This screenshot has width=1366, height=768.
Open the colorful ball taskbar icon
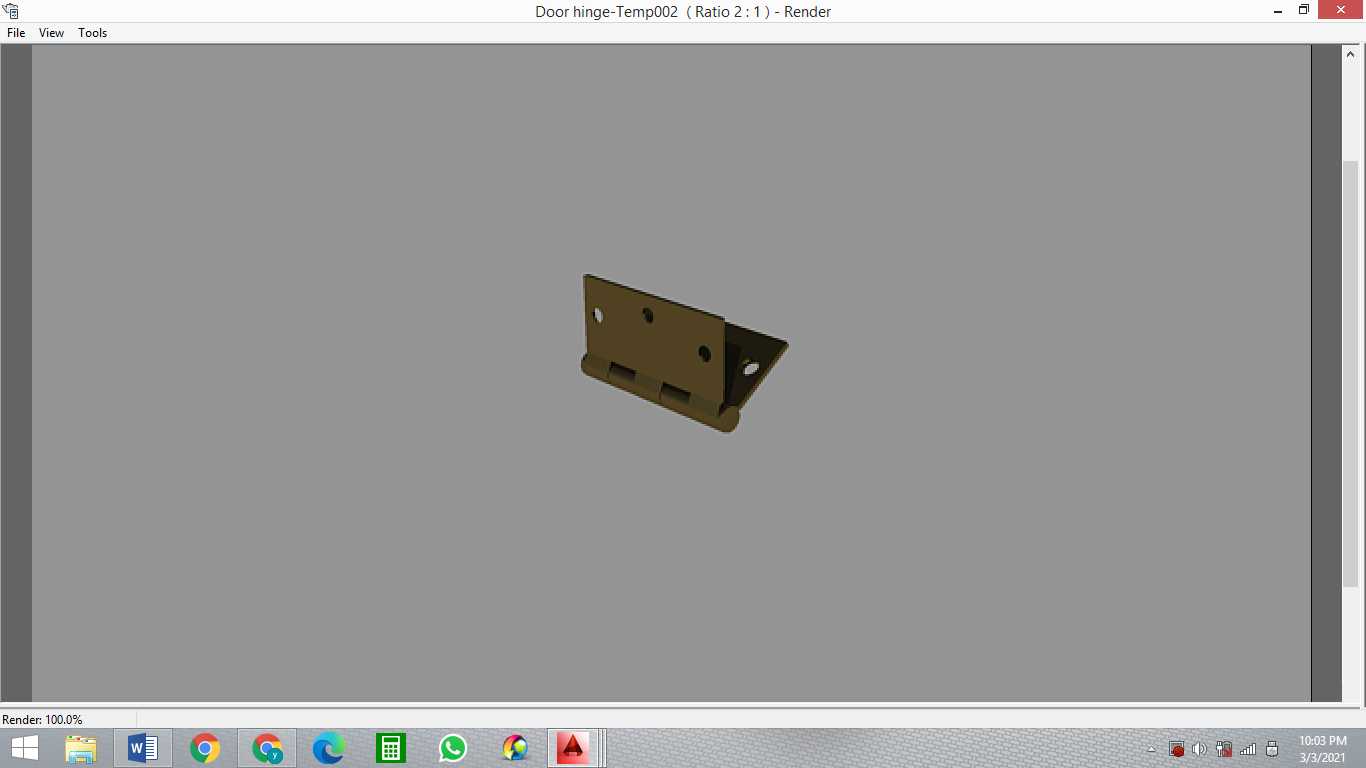[515, 748]
